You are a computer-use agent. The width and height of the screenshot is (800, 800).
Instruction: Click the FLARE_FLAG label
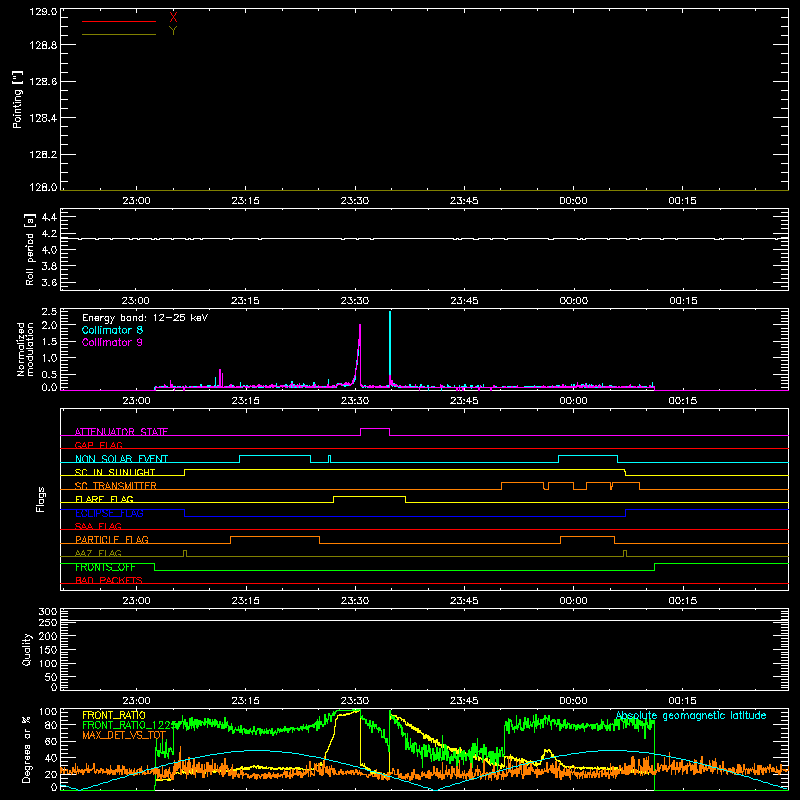pyautogui.click(x=104, y=499)
